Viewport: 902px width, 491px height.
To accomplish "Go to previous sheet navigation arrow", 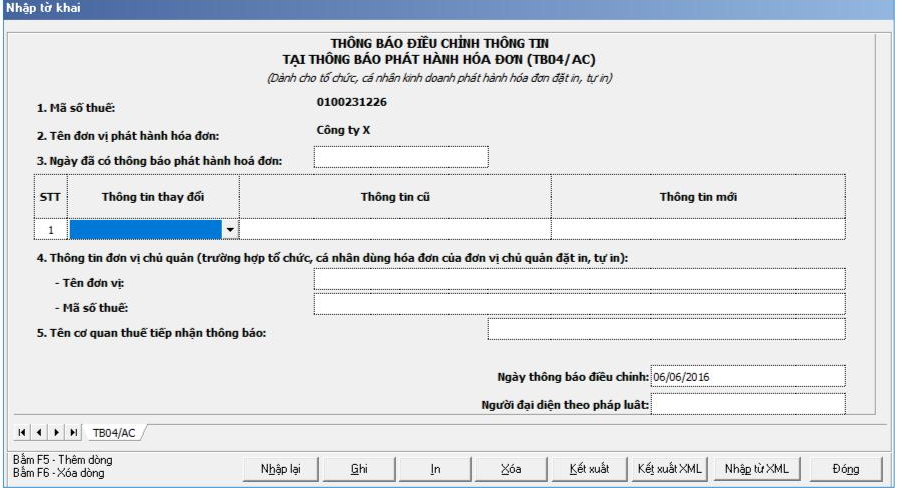I will (39, 432).
